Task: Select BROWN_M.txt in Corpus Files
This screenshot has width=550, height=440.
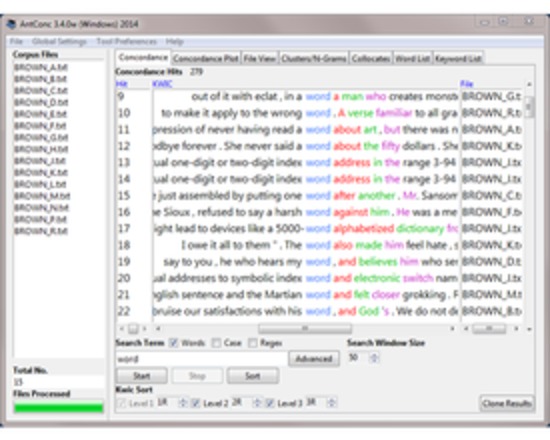Action: click(x=42, y=196)
